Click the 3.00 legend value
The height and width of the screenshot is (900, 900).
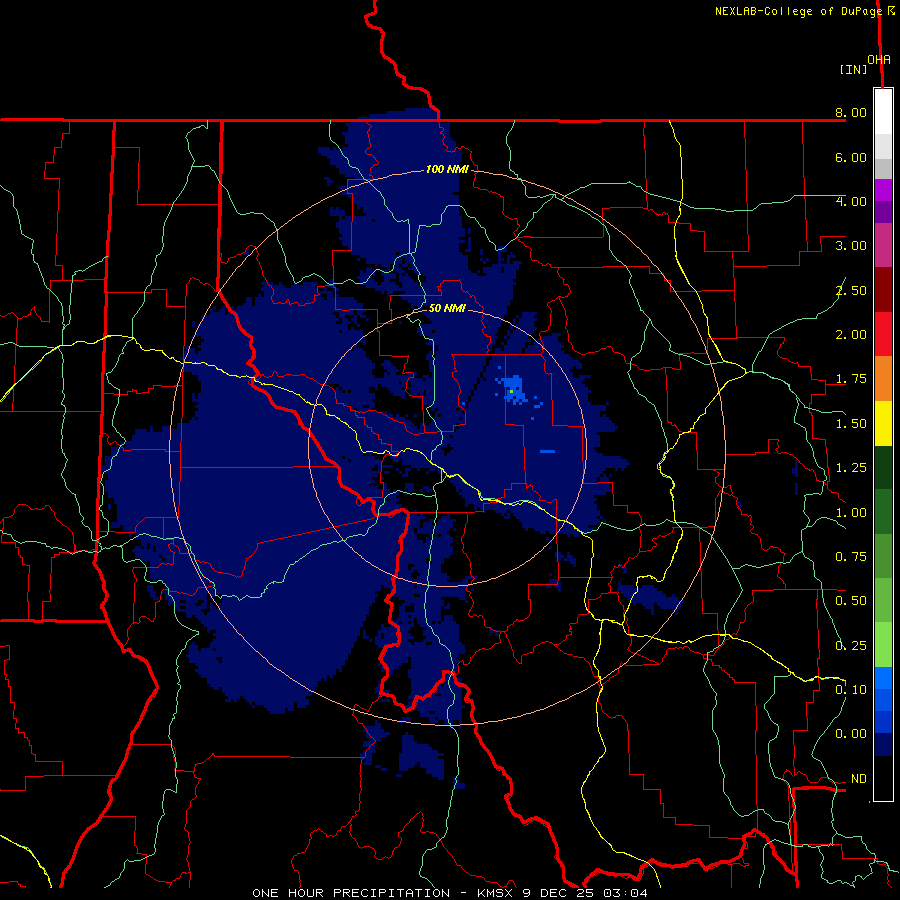851,246
